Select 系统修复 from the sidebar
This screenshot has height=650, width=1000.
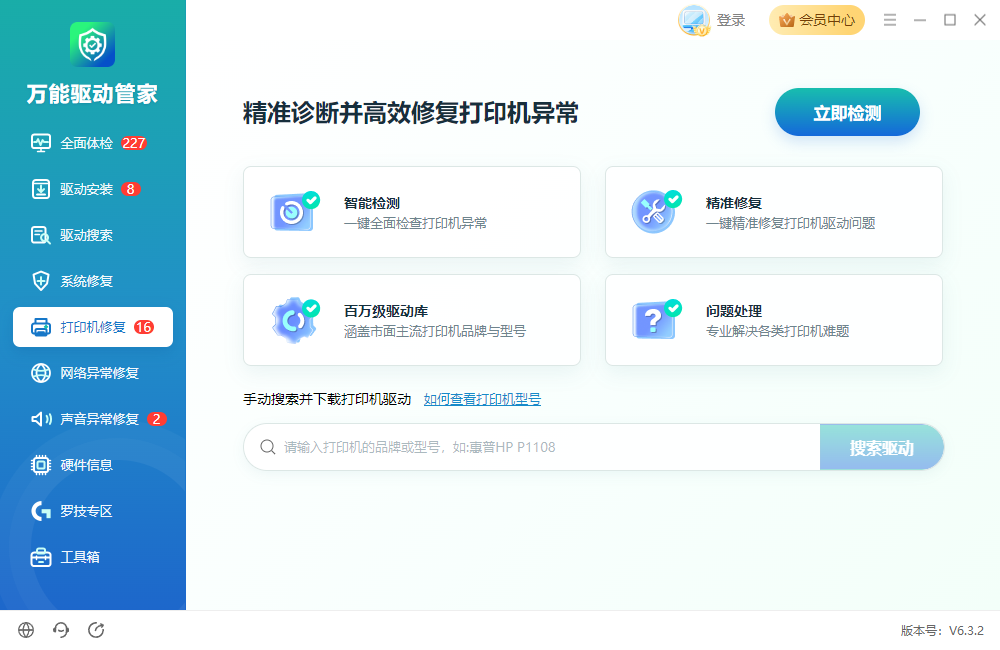92,281
